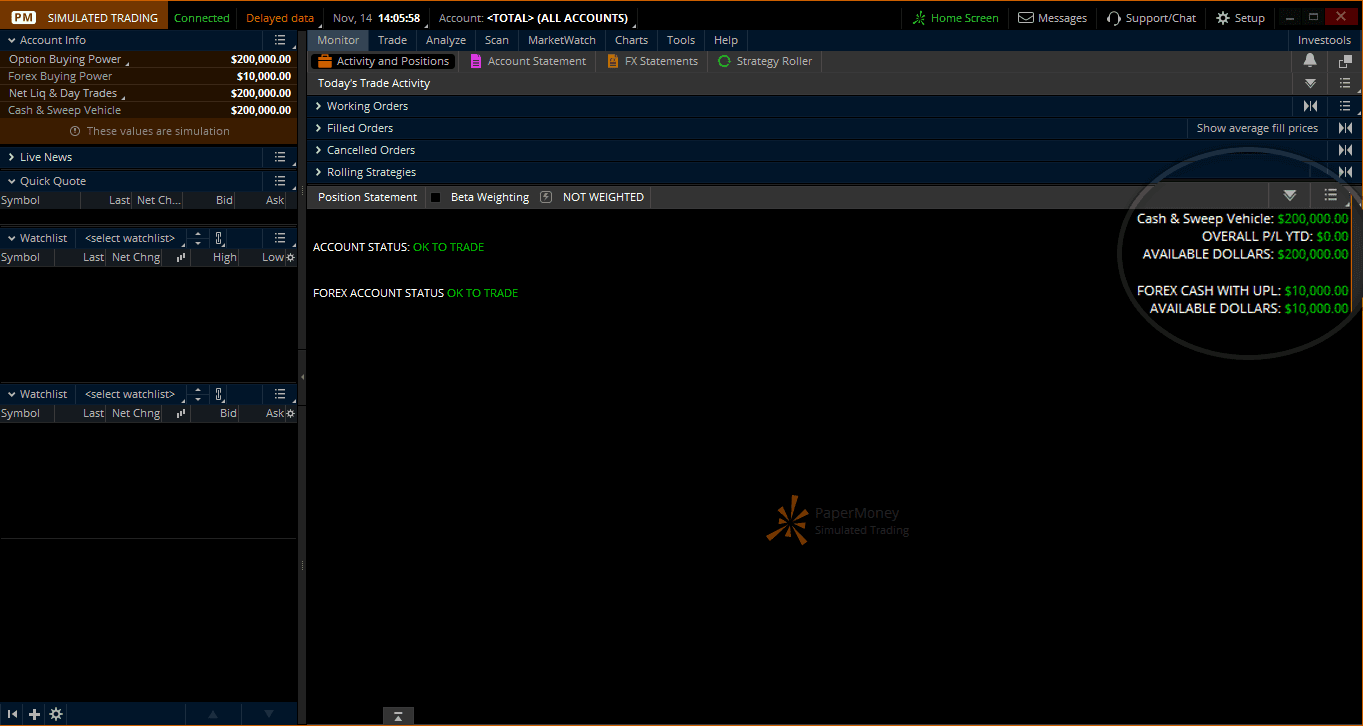Expand the Live News gadget

12,157
